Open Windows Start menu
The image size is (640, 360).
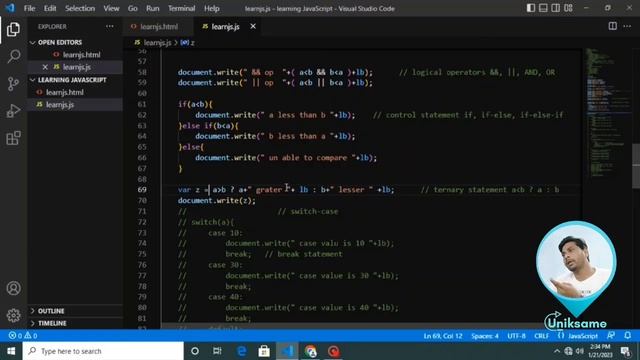(x=11, y=351)
